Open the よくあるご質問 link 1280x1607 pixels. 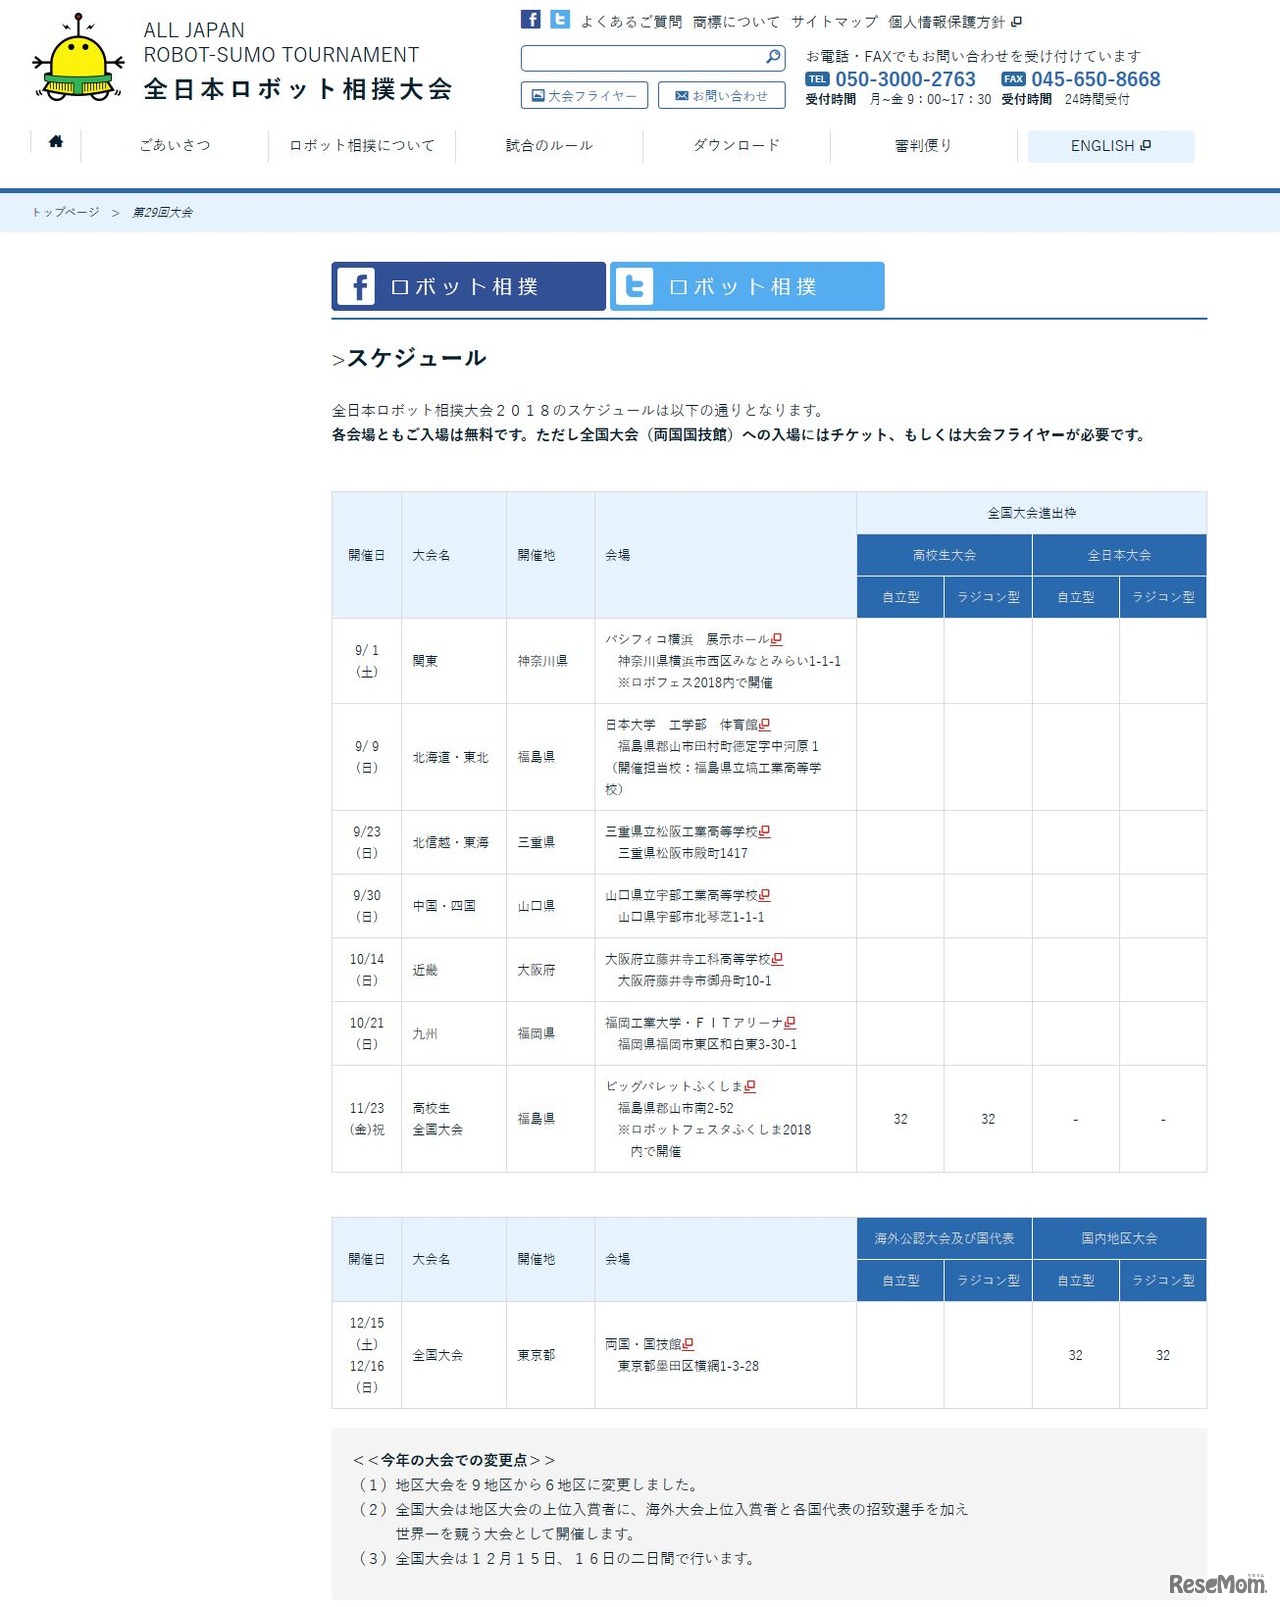(631, 22)
